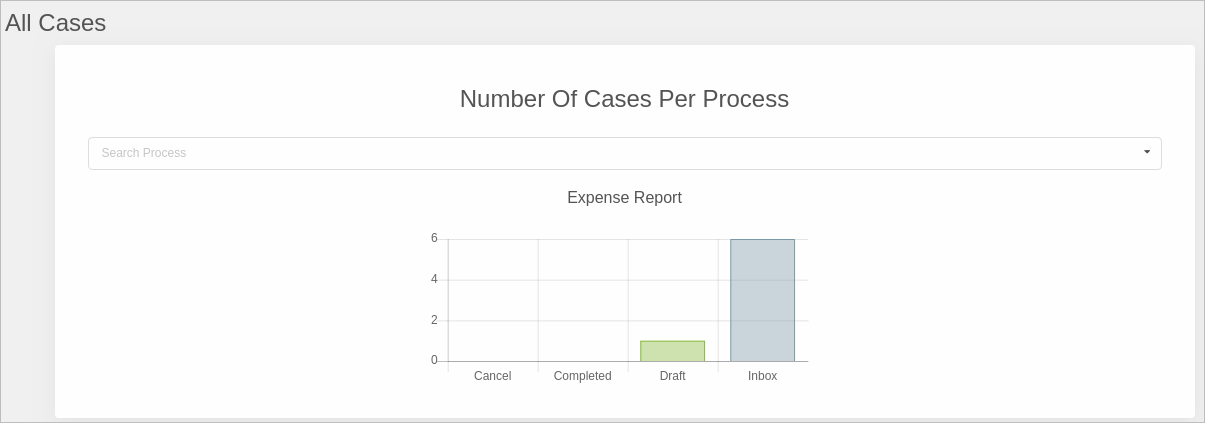Click the y-axis value 2 label
The width and height of the screenshot is (1205, 423).
coord(434,320)
